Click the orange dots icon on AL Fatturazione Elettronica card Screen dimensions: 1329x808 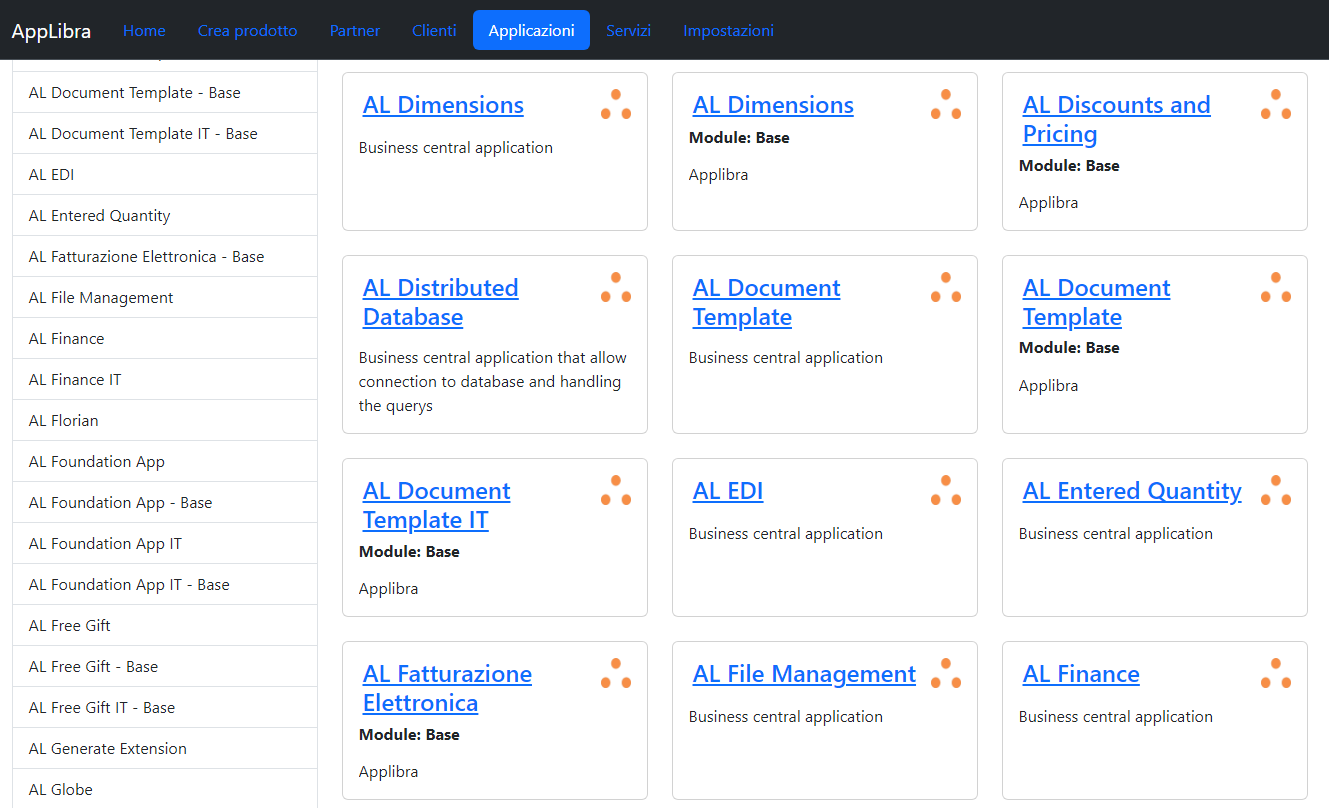[616, 674]
